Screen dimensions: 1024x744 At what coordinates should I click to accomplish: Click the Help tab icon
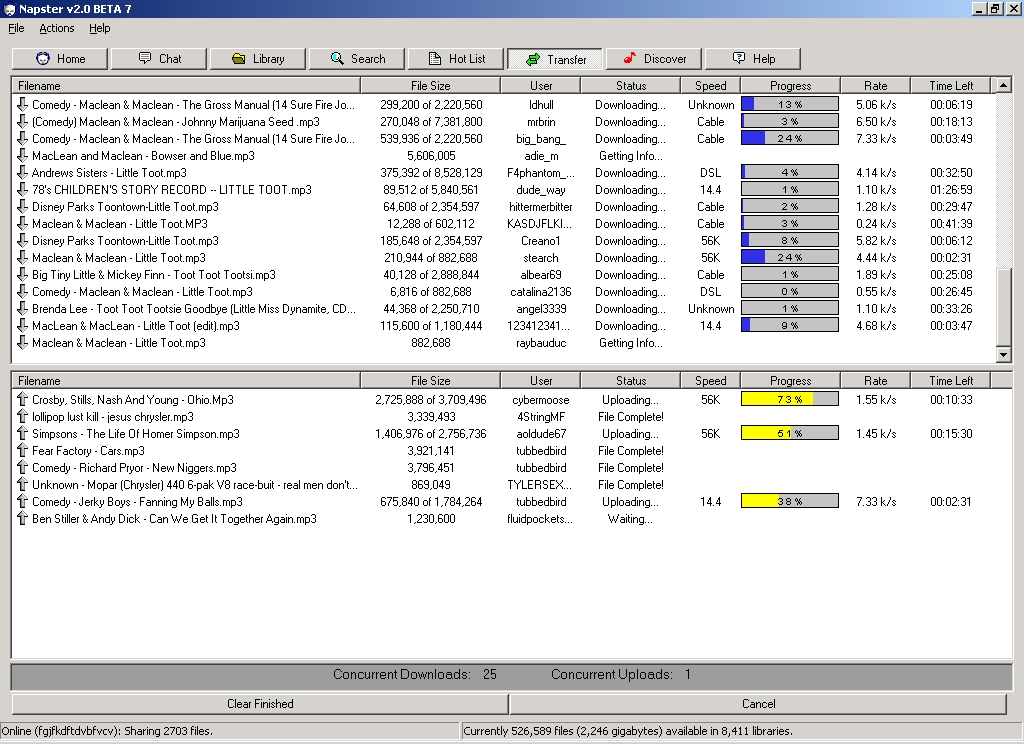pos(739,59)
